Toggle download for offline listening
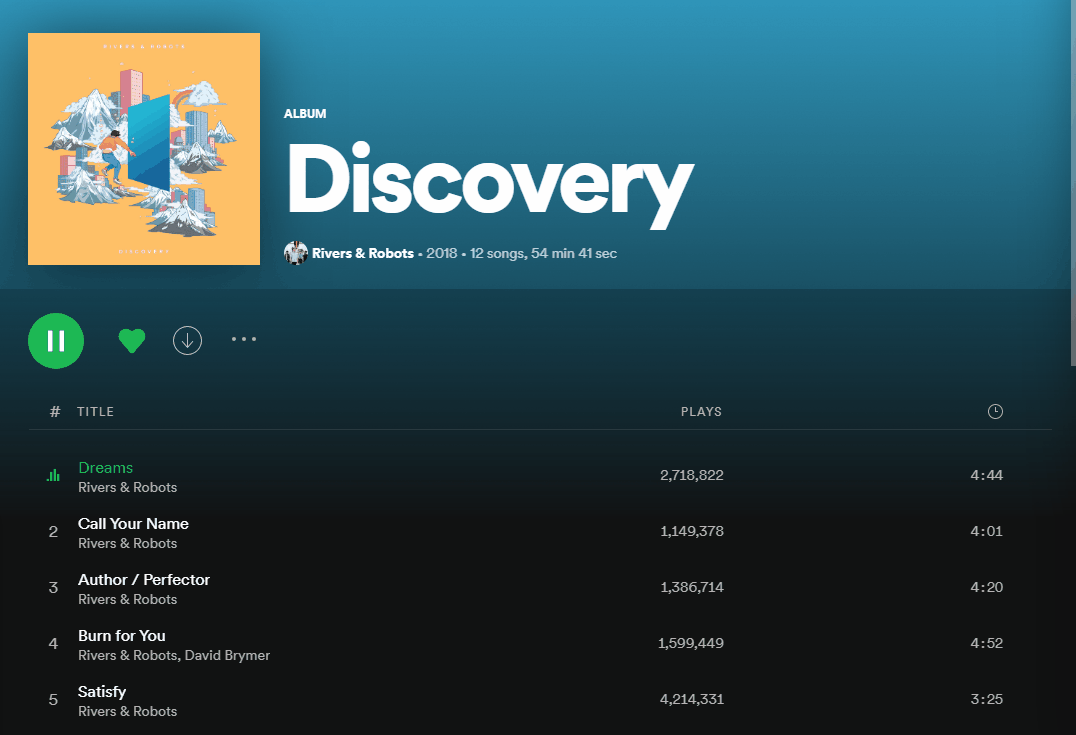The width and height of the screenshot is (1076, 735). [187, 340]
